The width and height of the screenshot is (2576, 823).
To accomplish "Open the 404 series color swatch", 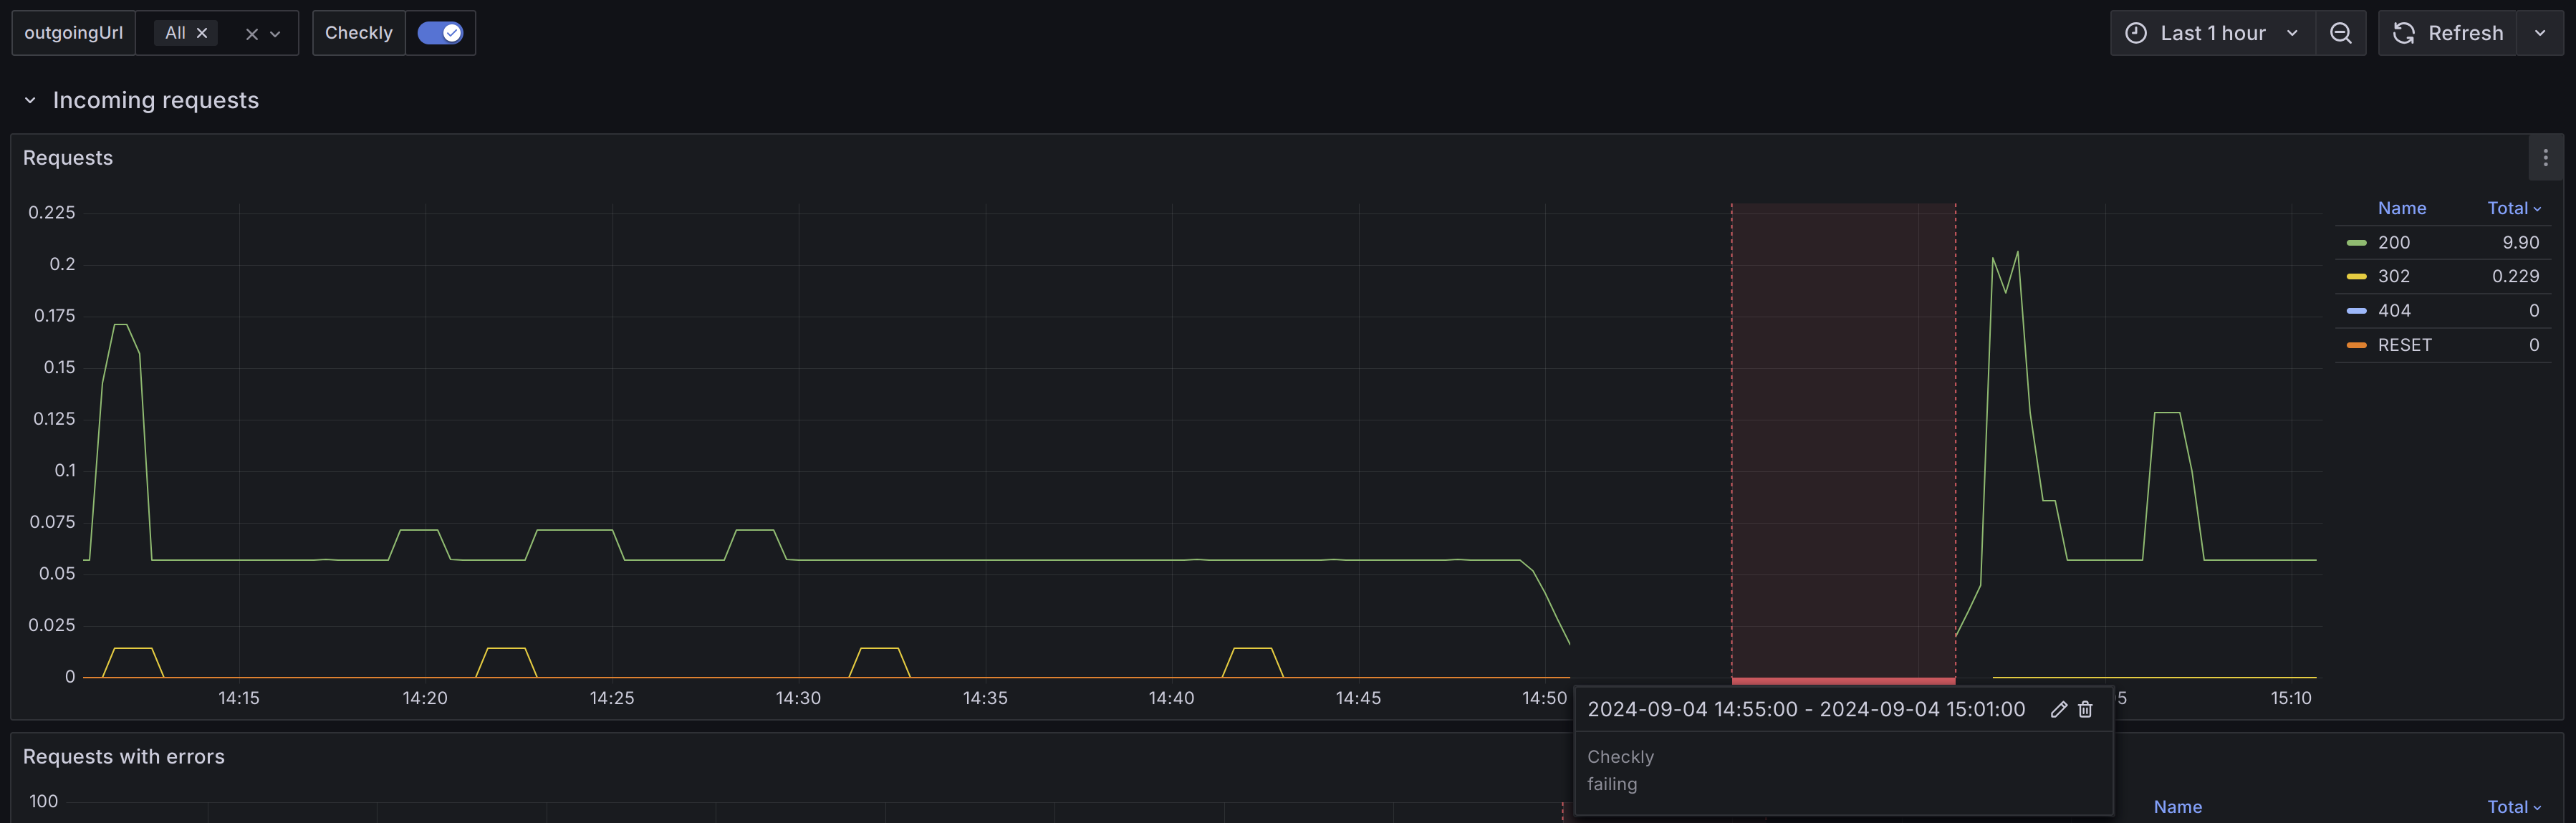I will (x=2357, y=311).
